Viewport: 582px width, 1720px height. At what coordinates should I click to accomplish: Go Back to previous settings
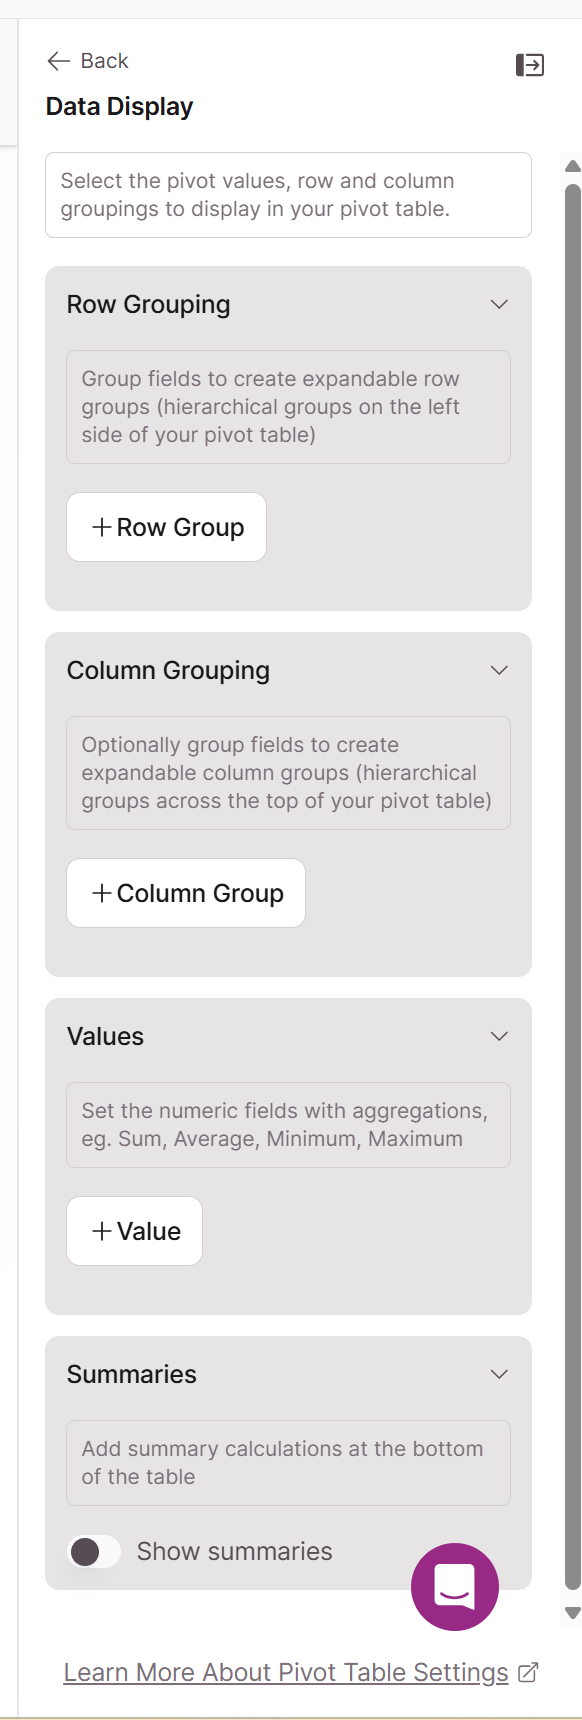pyautogui.click(x=88, y=61)
